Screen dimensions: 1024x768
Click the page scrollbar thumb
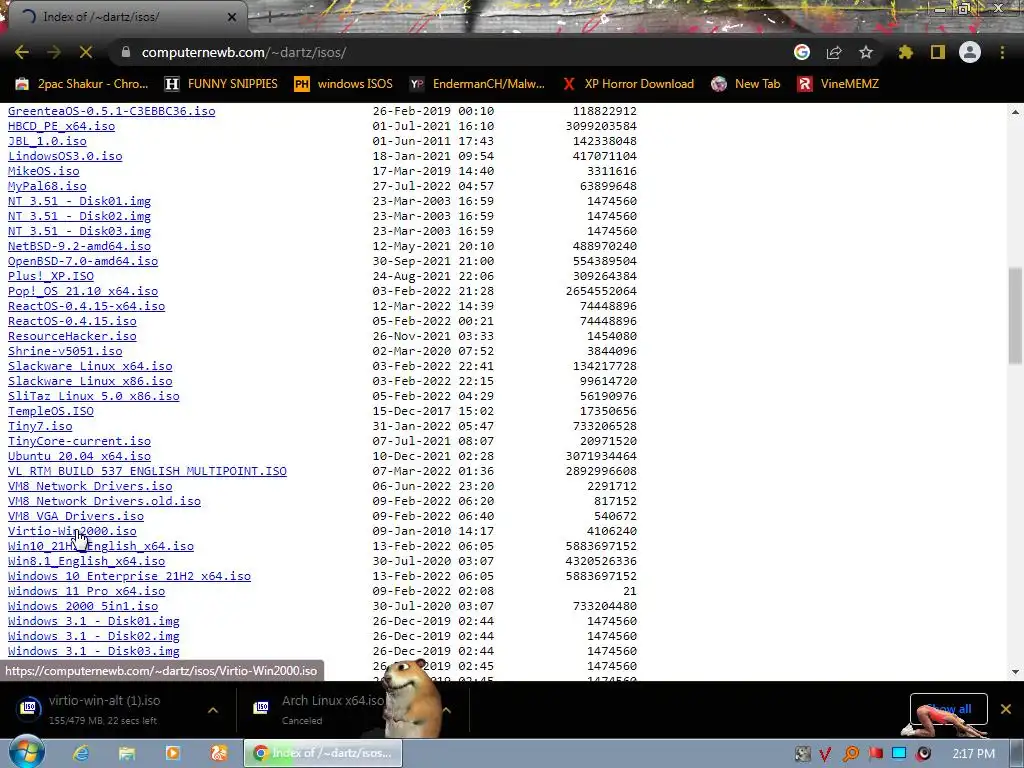point(1015,315)
